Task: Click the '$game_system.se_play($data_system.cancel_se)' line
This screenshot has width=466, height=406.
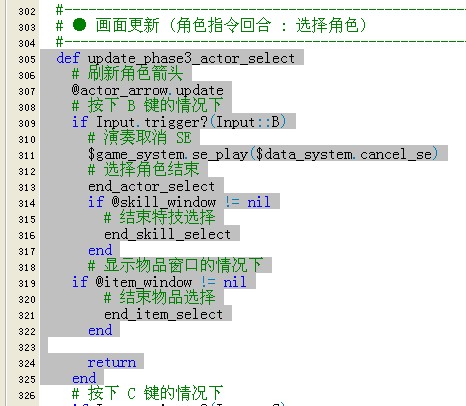Action: click(263, 154)
